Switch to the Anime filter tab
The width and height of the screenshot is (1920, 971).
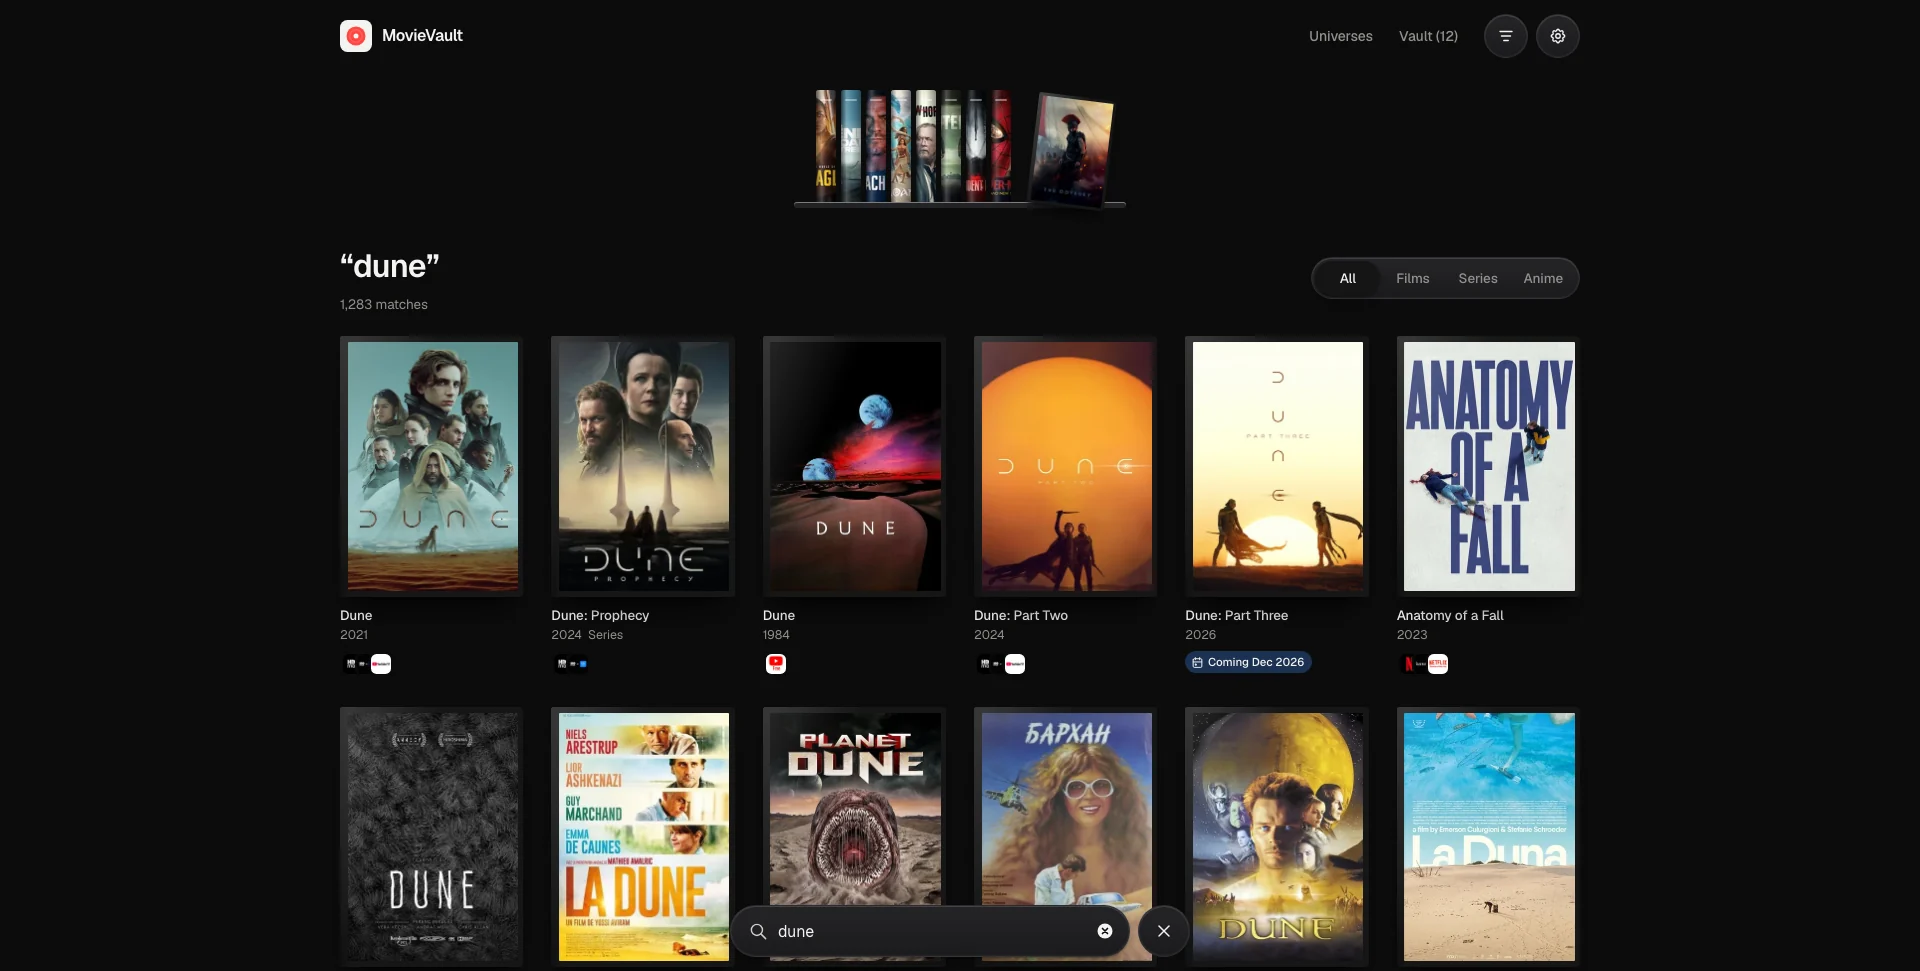1543,278
